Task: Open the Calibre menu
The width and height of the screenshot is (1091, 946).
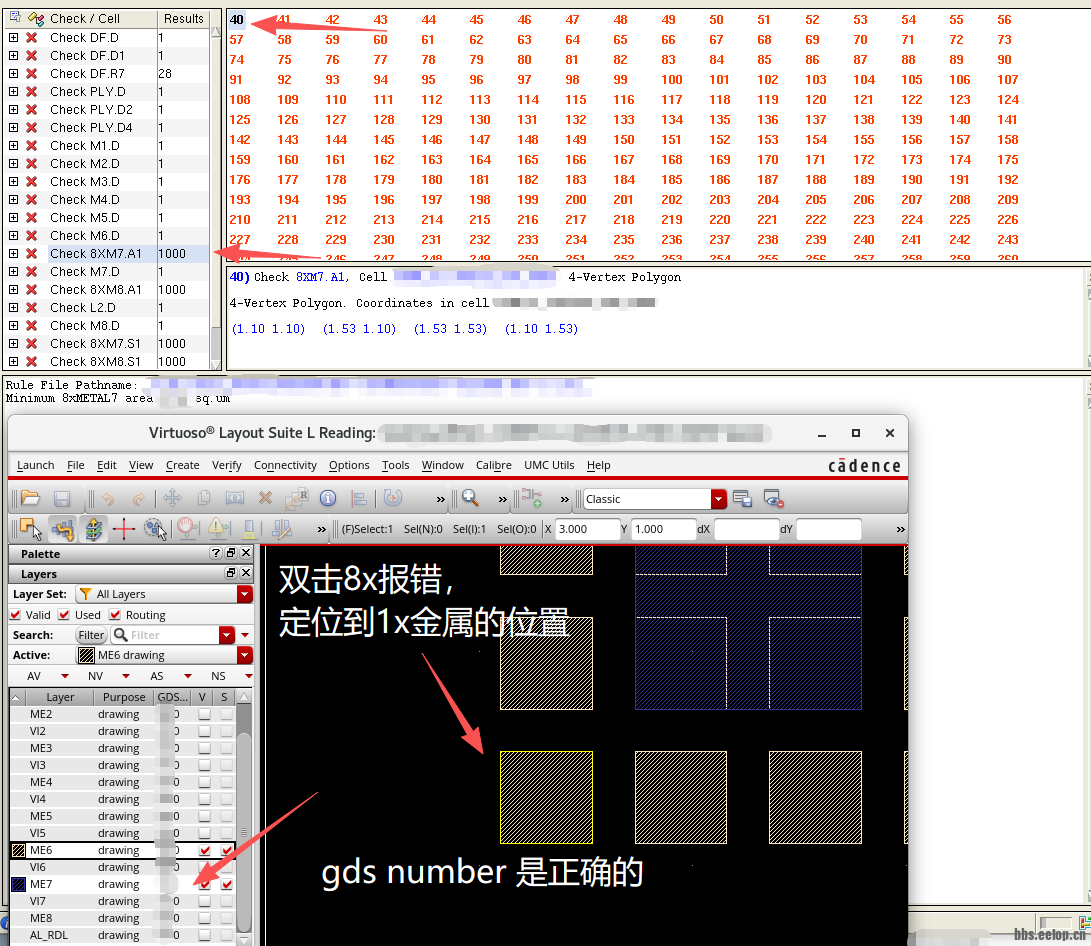Action: [493, 465]
